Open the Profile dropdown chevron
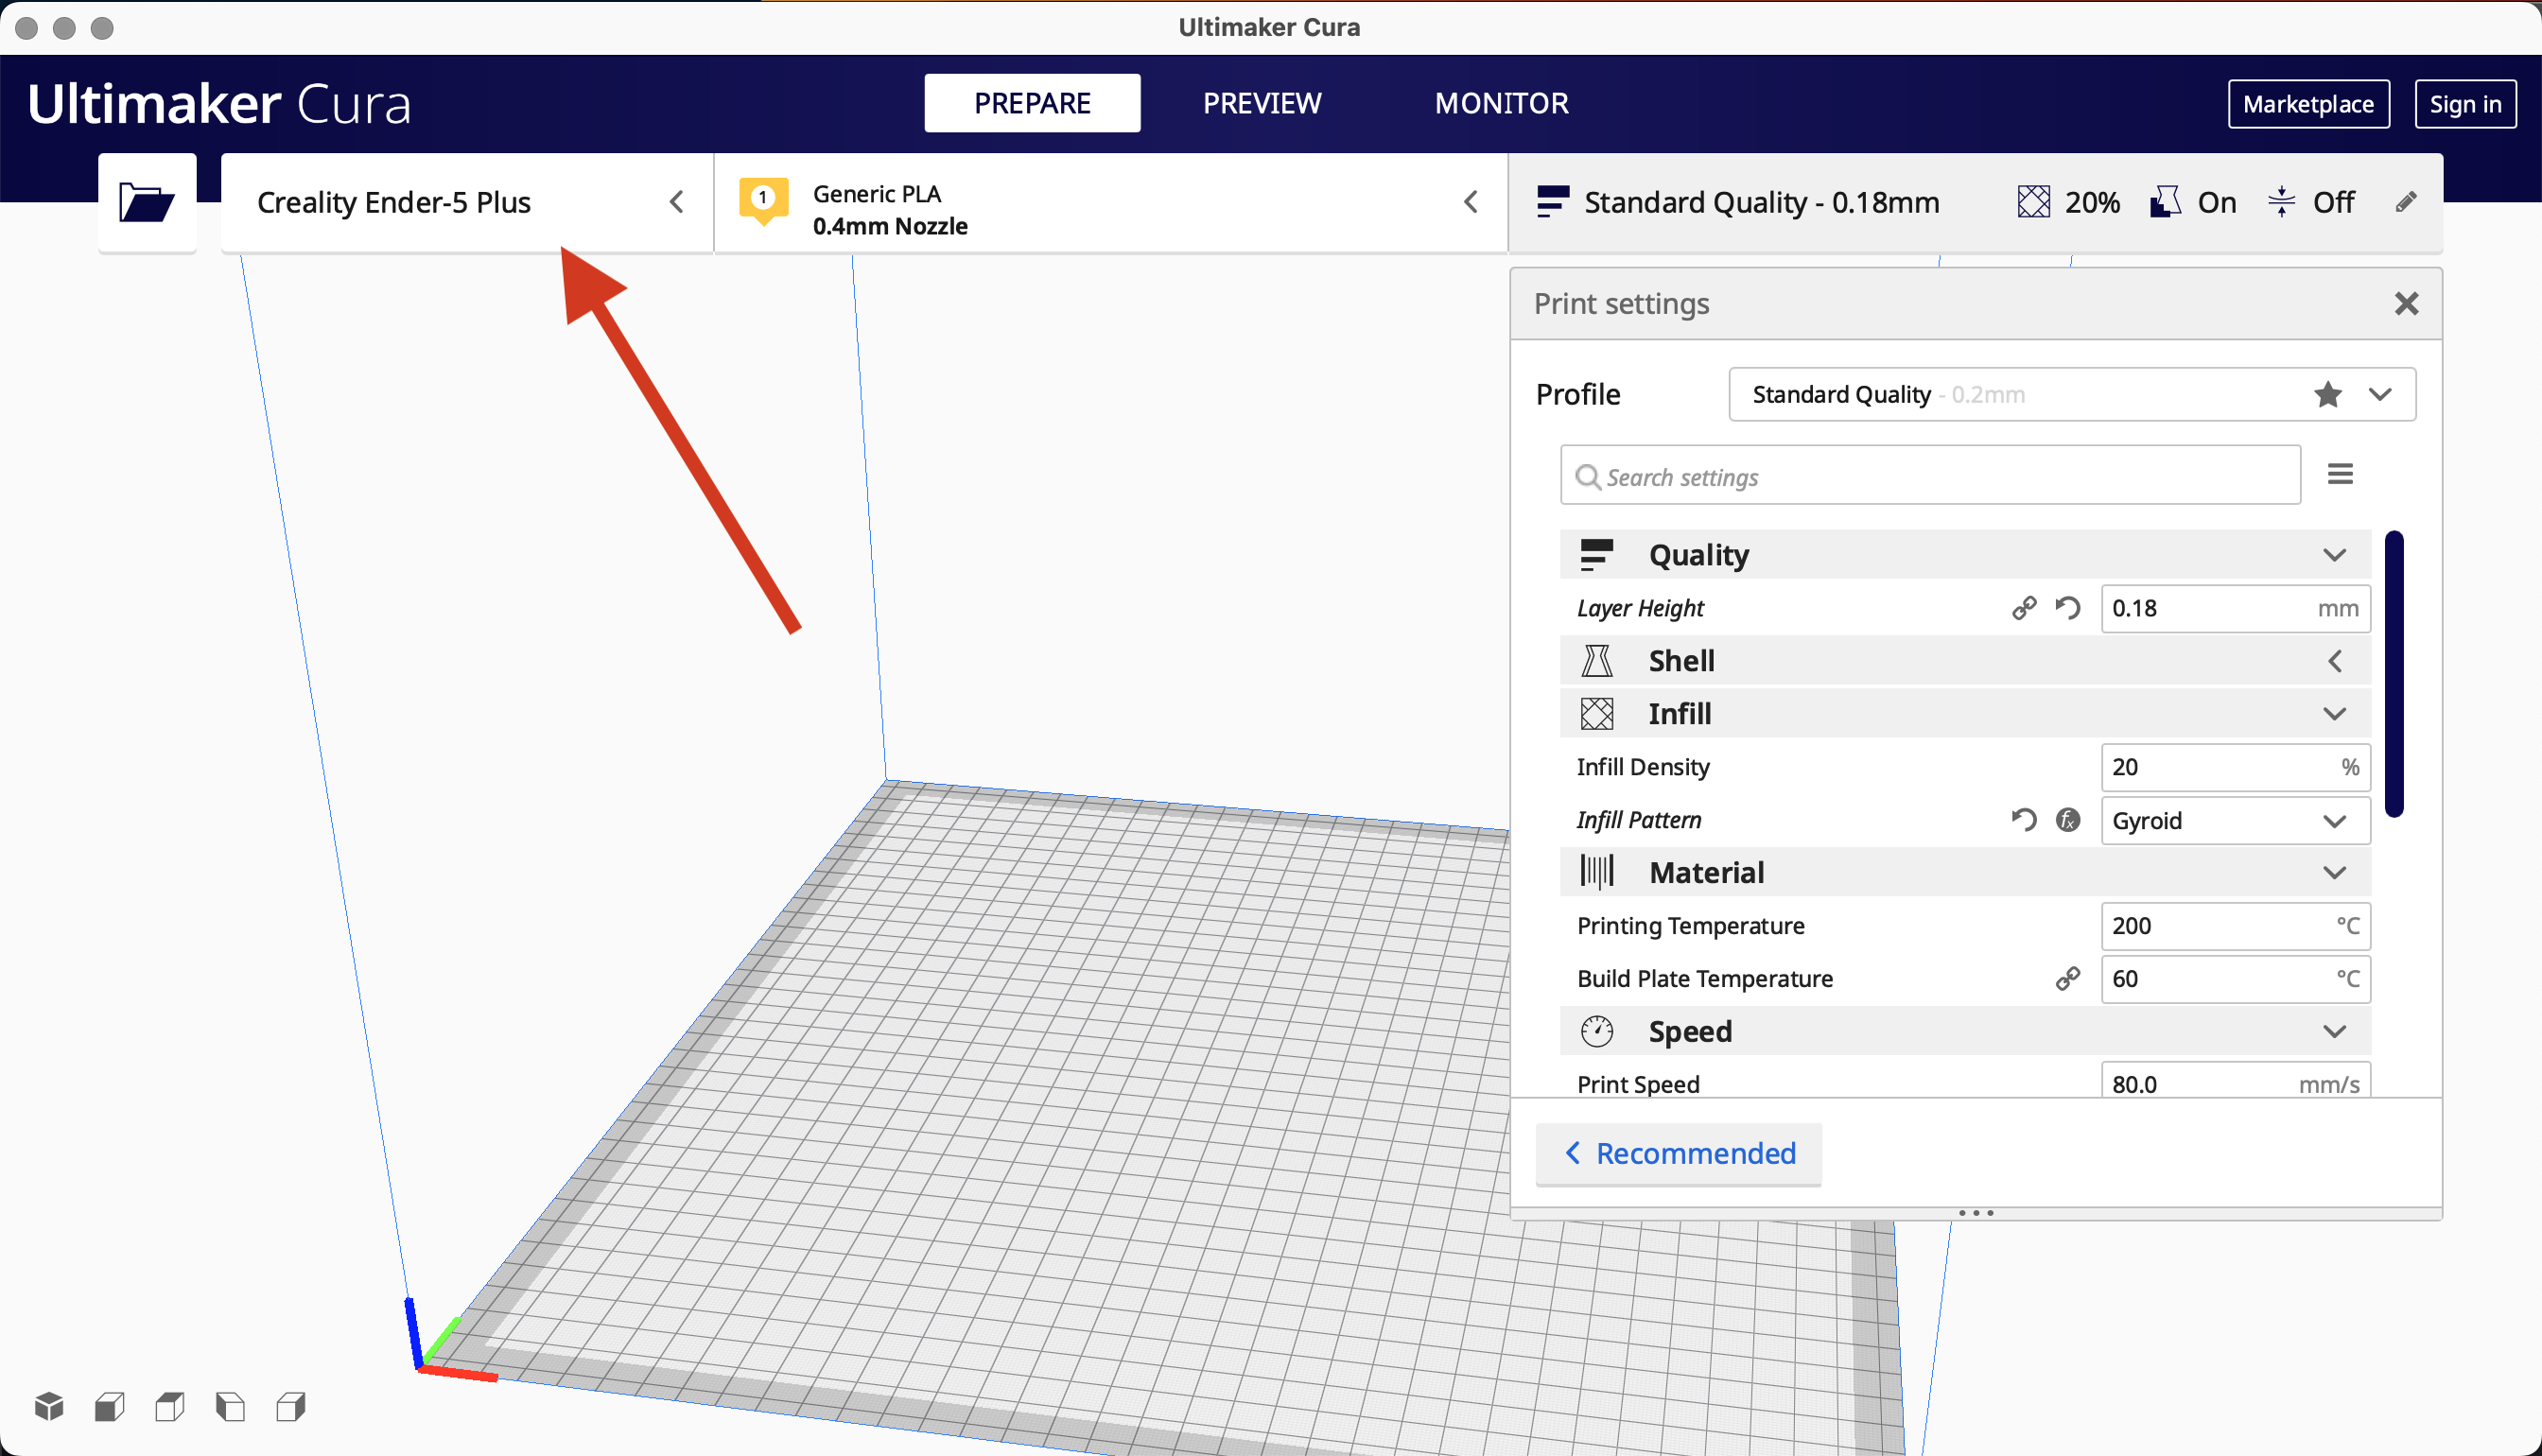The height and width of the screenshot is (1456, 2542). pos(2381,394)
